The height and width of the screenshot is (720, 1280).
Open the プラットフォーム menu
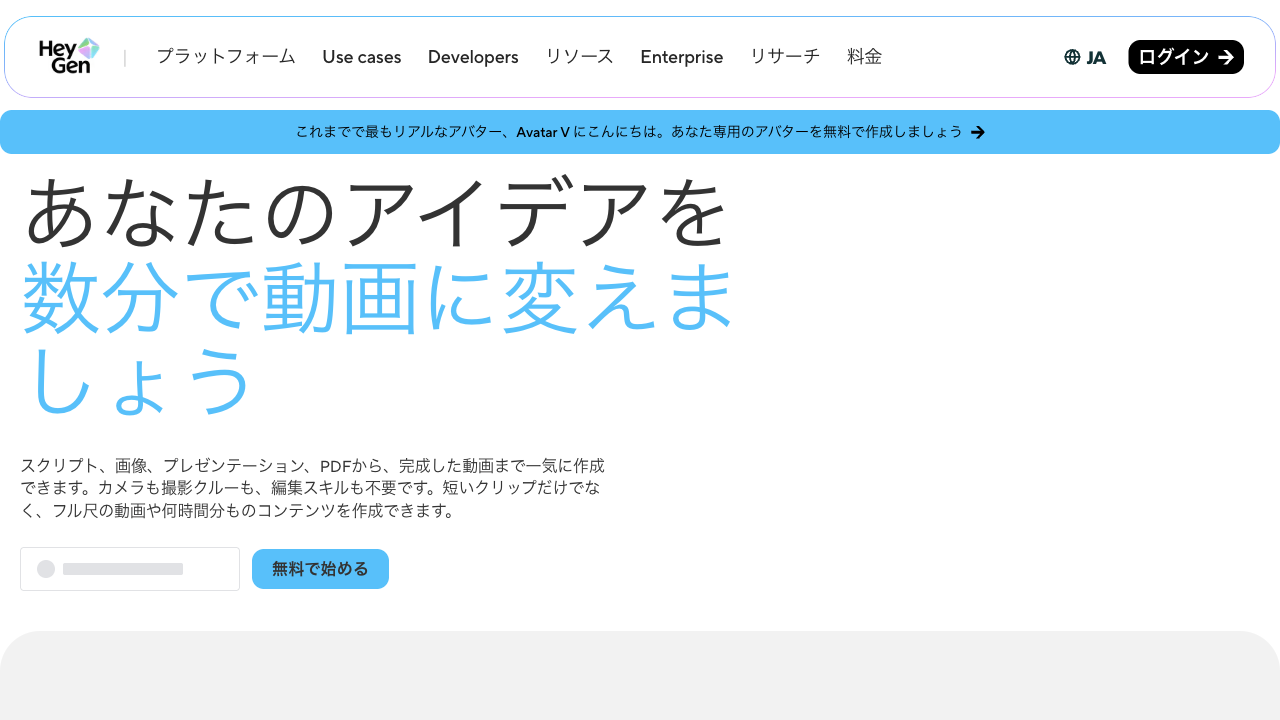pyautogui.click(x=226, y=57)
